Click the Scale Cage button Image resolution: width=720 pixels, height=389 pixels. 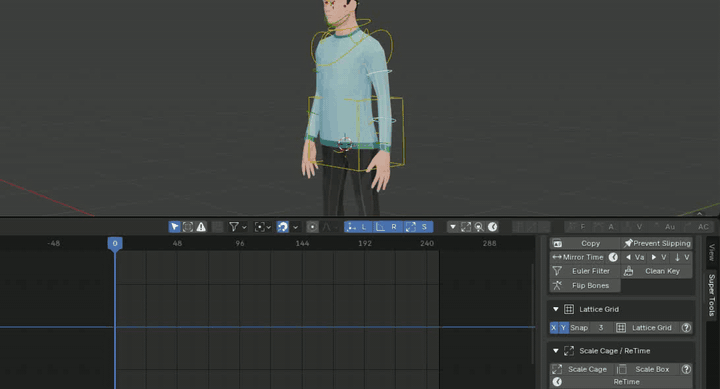tap(582, 369)
